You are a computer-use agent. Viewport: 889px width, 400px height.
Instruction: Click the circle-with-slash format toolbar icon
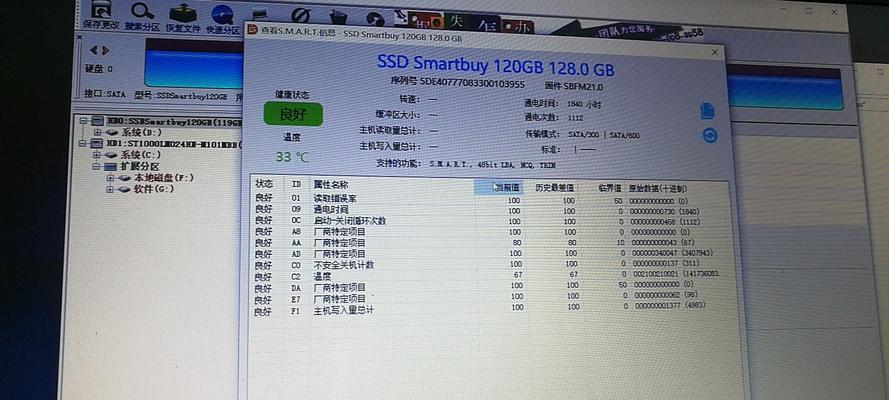300,16
